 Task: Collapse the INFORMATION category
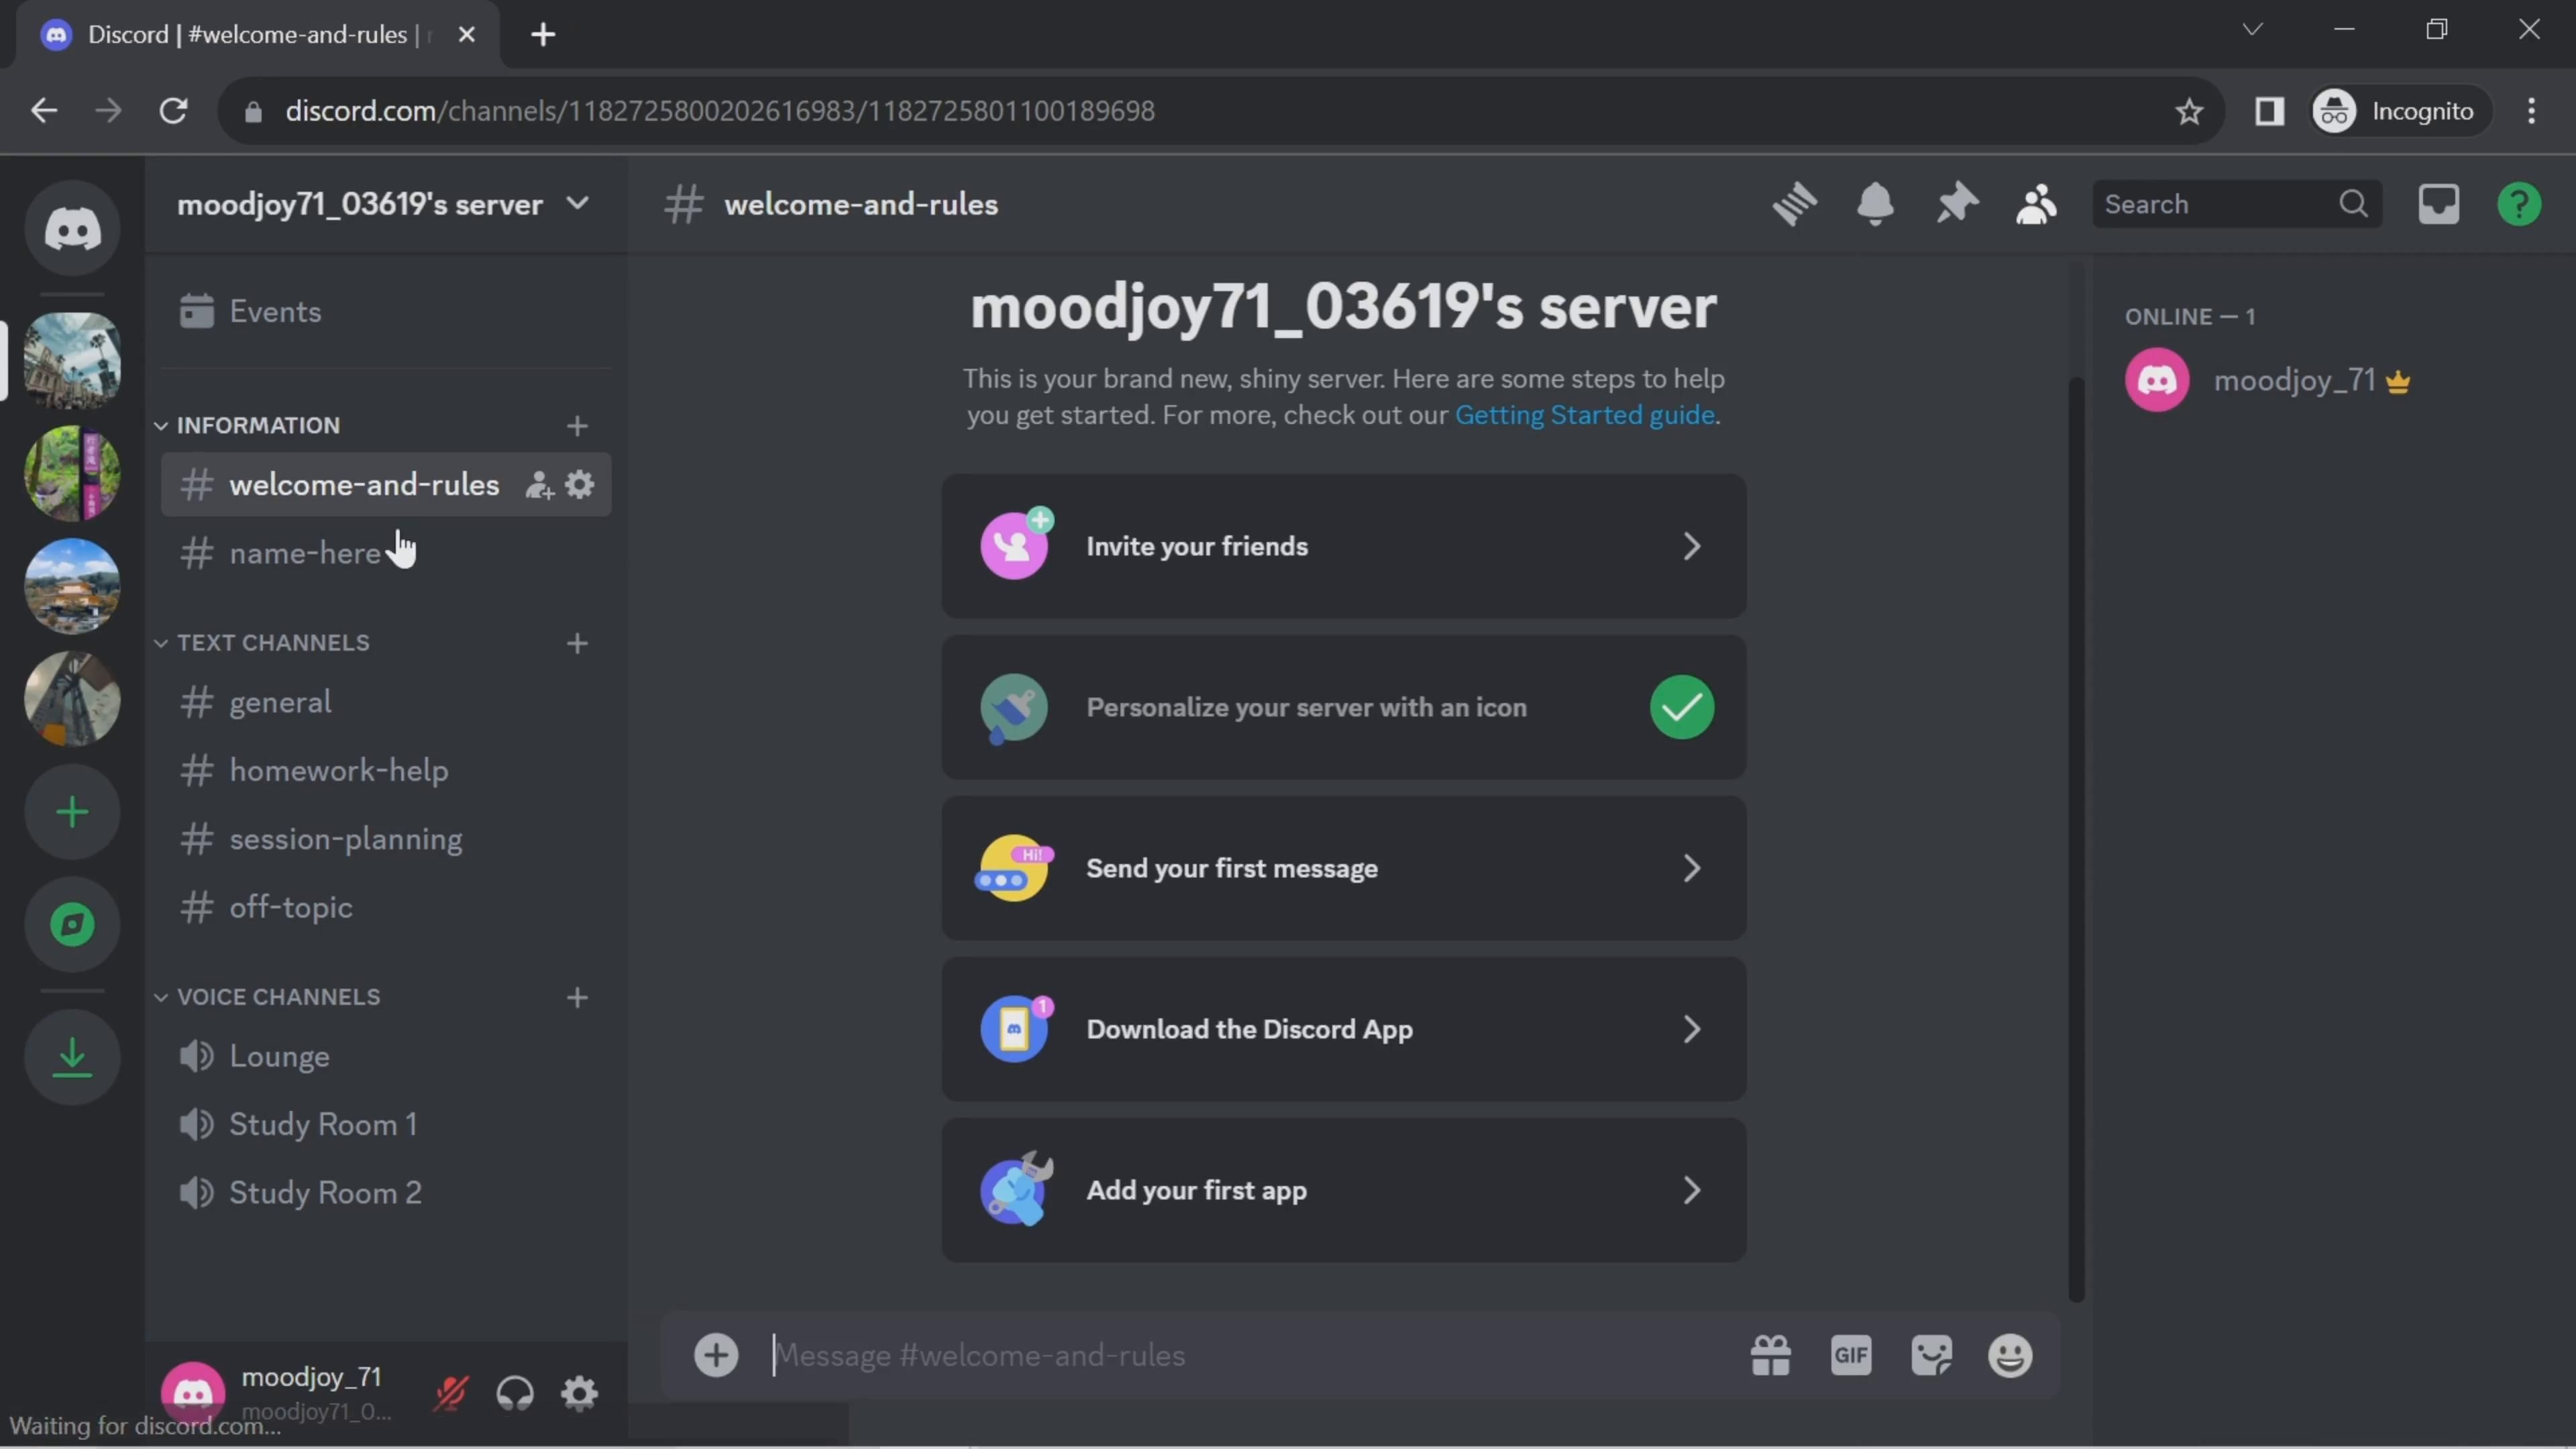[x=258, y=425]
